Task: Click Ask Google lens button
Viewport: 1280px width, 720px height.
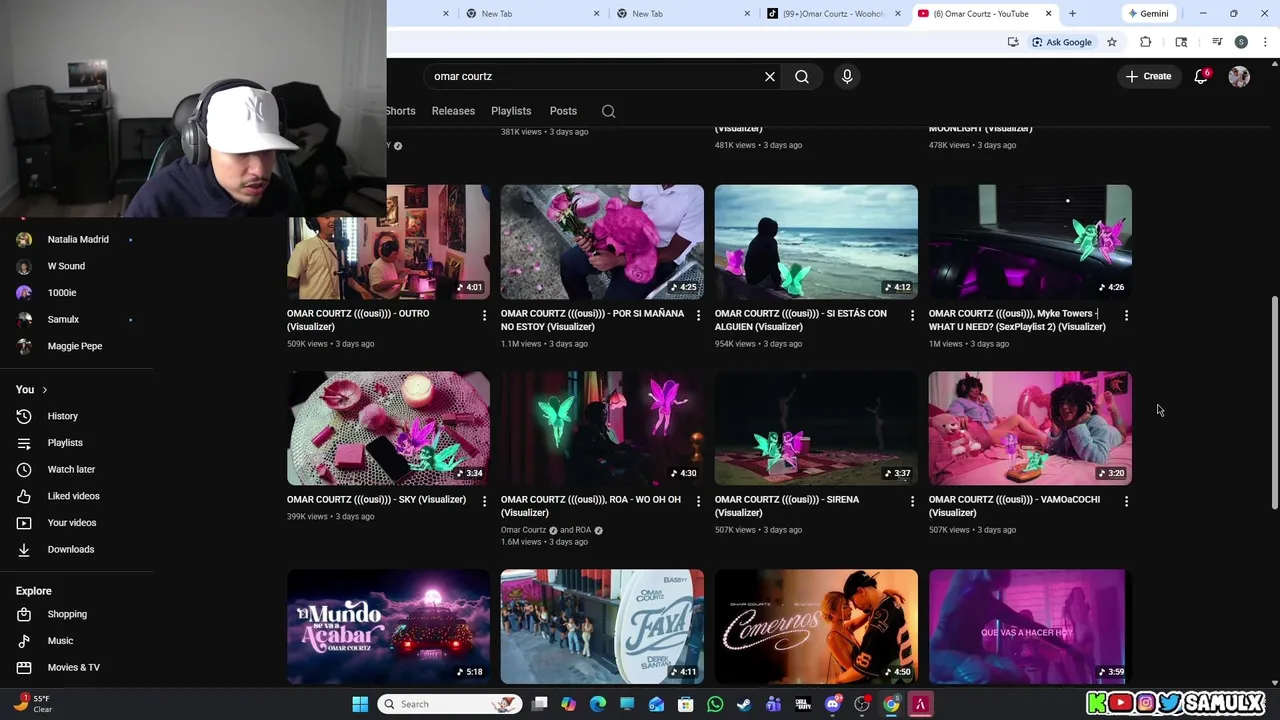Action: pyautogui.click(x=1062, y=42)
